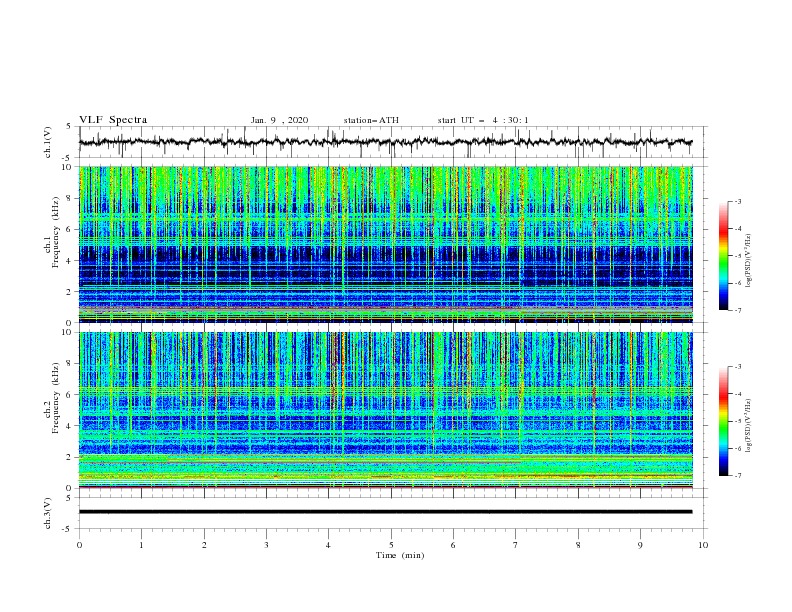This screenshot has height=612, width=792.
Task: Click the date label 'Jan. 9 , 2020'
Action: pos(279,120)
